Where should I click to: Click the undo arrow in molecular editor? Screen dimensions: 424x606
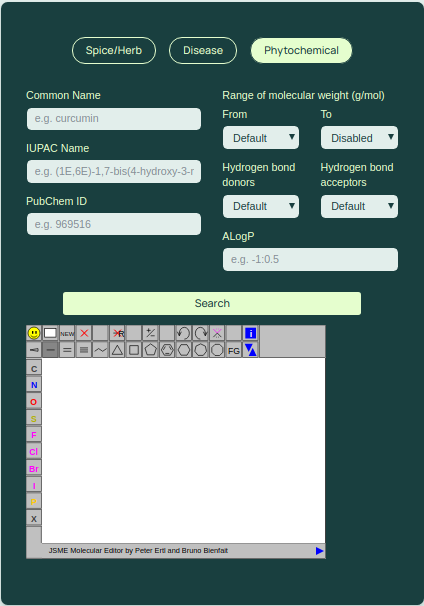coord(184,333)
